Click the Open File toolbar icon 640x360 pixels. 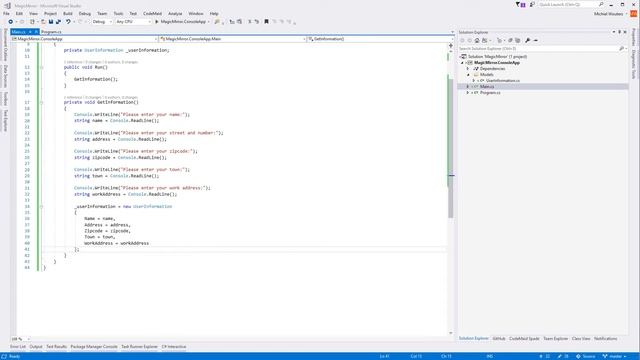pyautogui.click(x=43, y=22)
